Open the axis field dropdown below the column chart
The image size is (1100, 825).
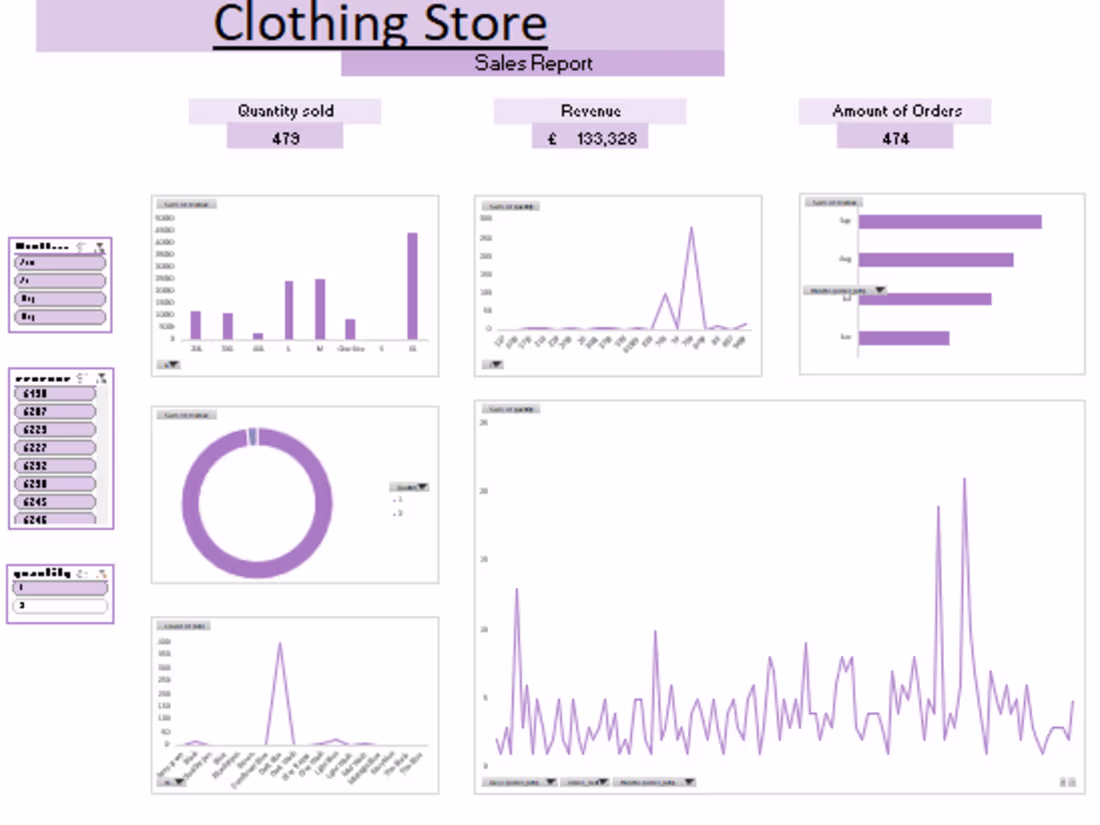(170, 365)
